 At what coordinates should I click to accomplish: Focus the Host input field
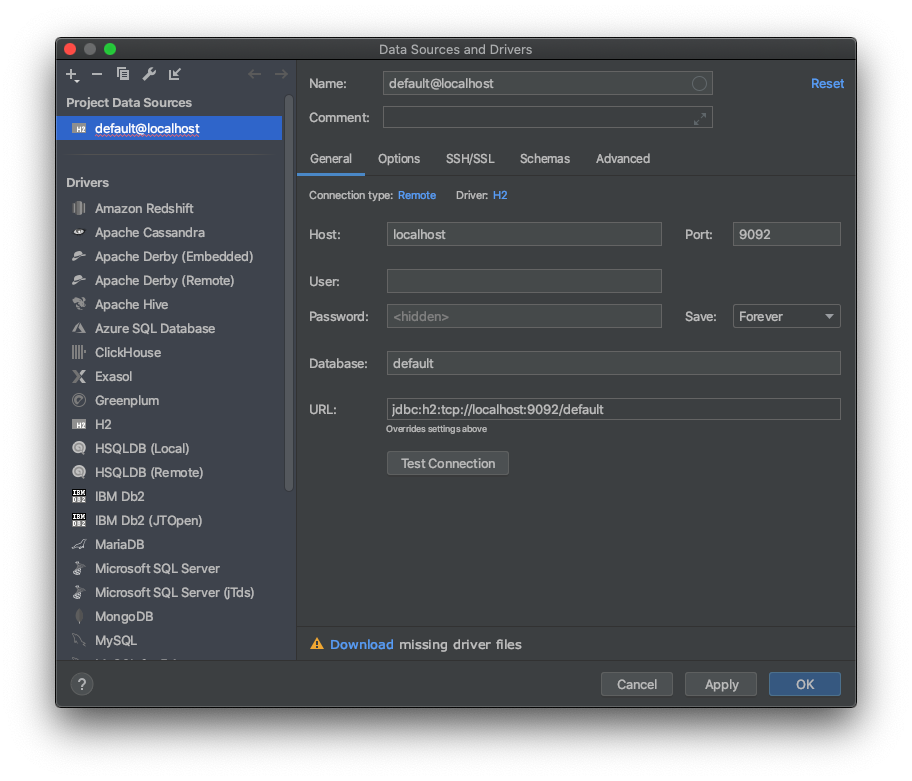524,234
